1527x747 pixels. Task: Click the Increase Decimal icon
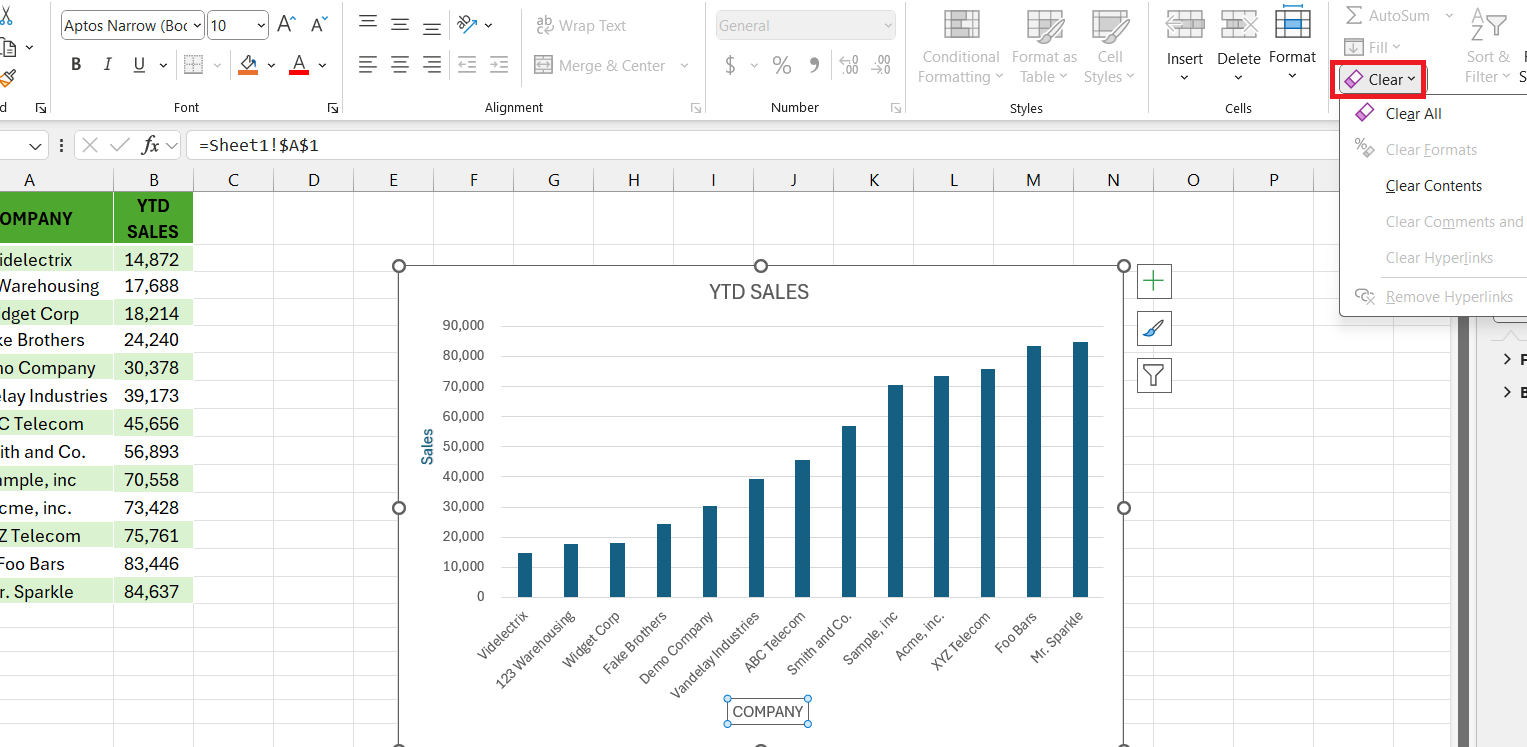coord(848,65)
